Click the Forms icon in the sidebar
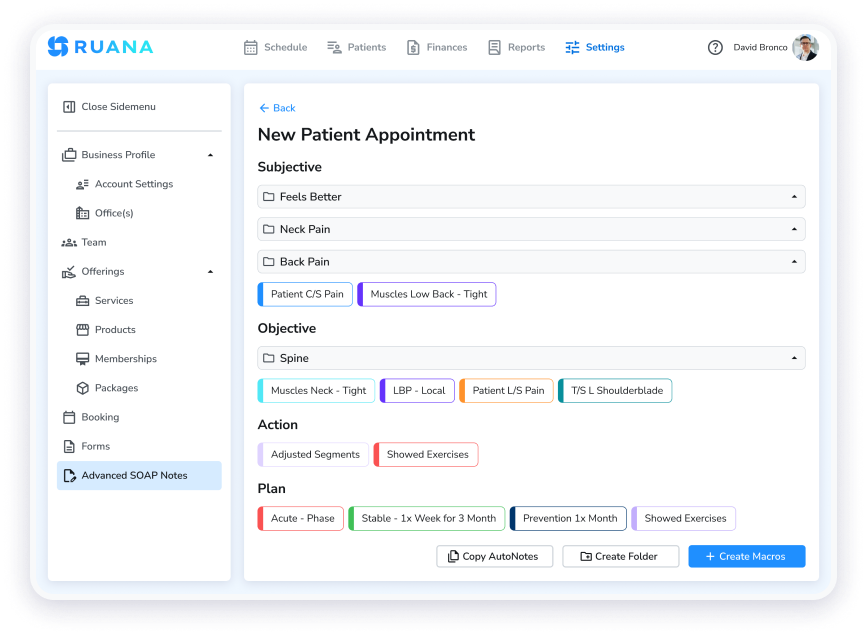This screenshot has height=636, width=867. tap(69, 446)
